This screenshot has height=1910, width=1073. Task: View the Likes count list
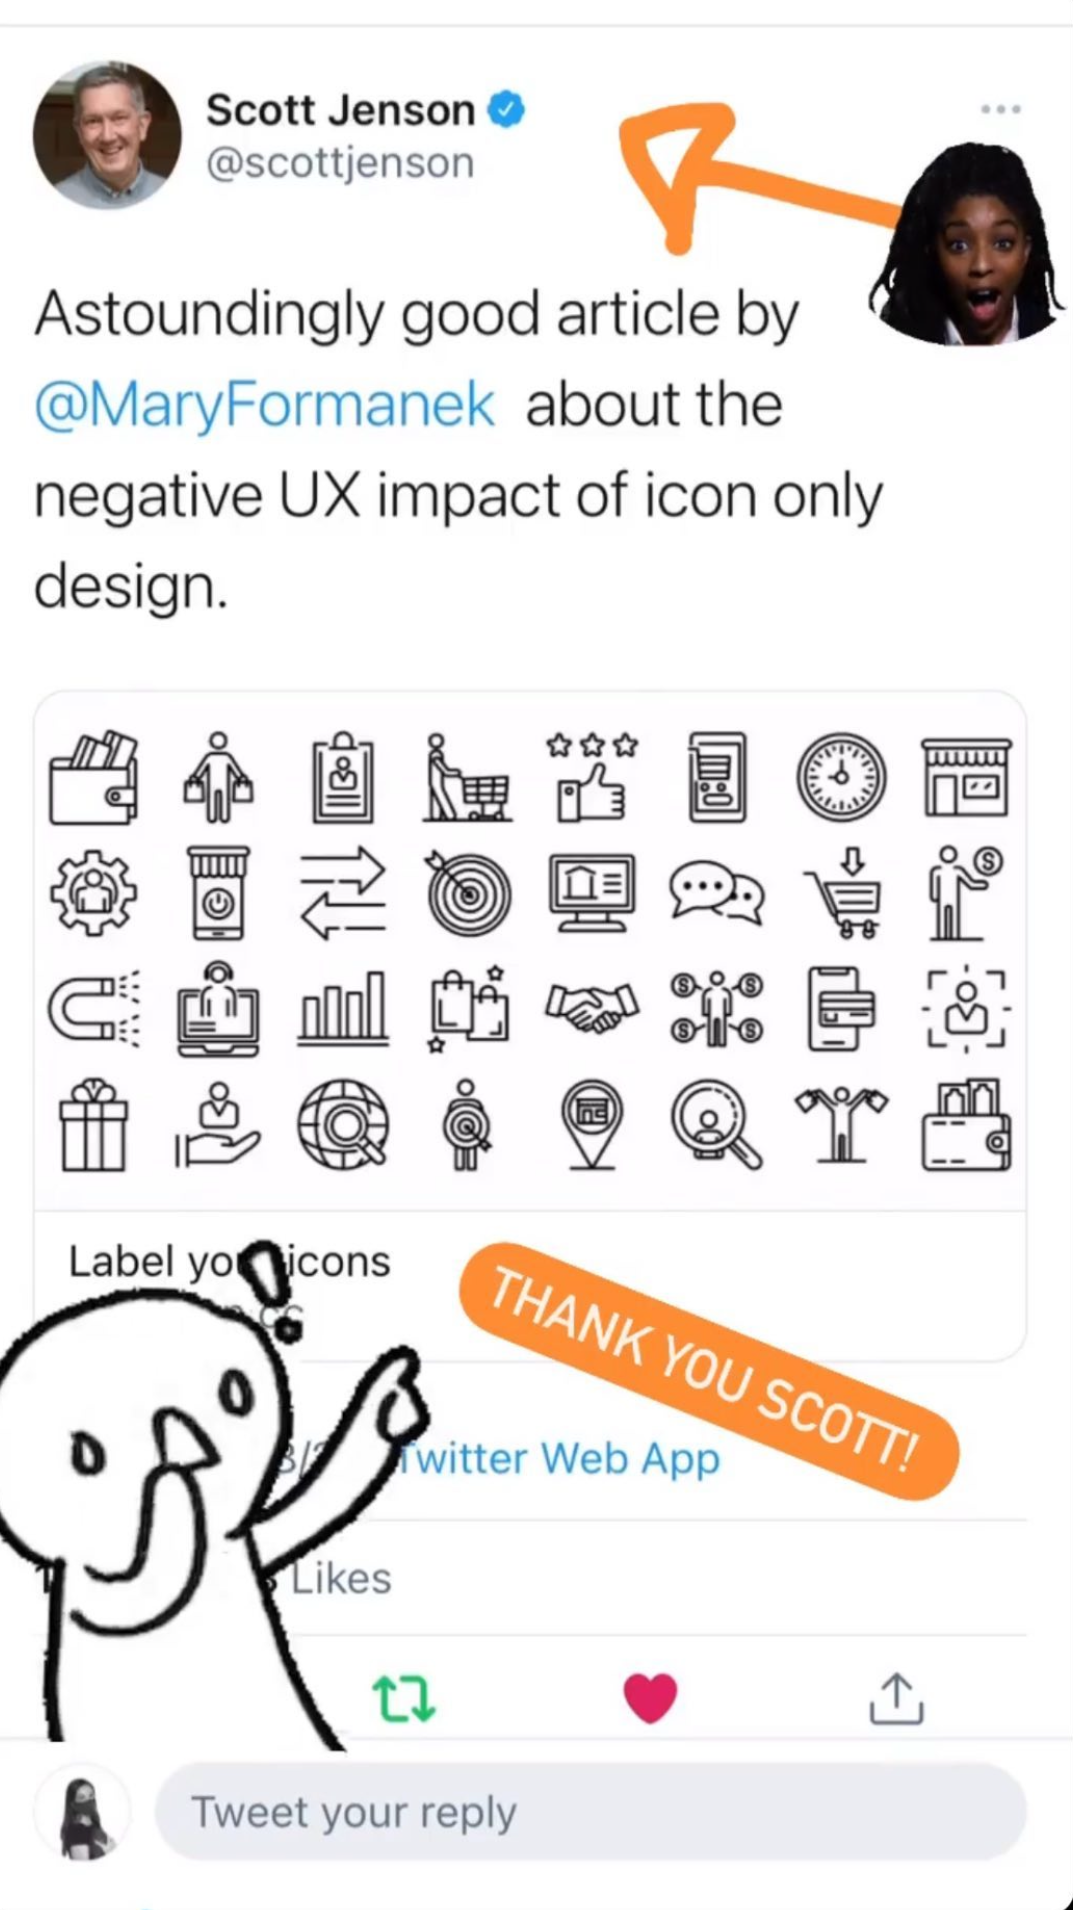(340, 1578)
